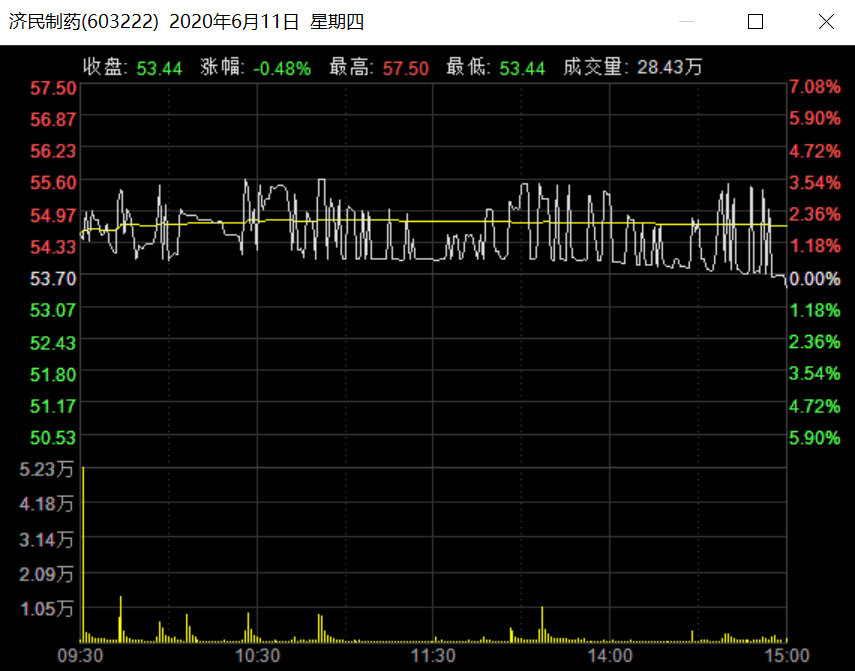Select the 11:30 time axis label
Viewport: 855px width, 671px height.
tap(433, 656)
